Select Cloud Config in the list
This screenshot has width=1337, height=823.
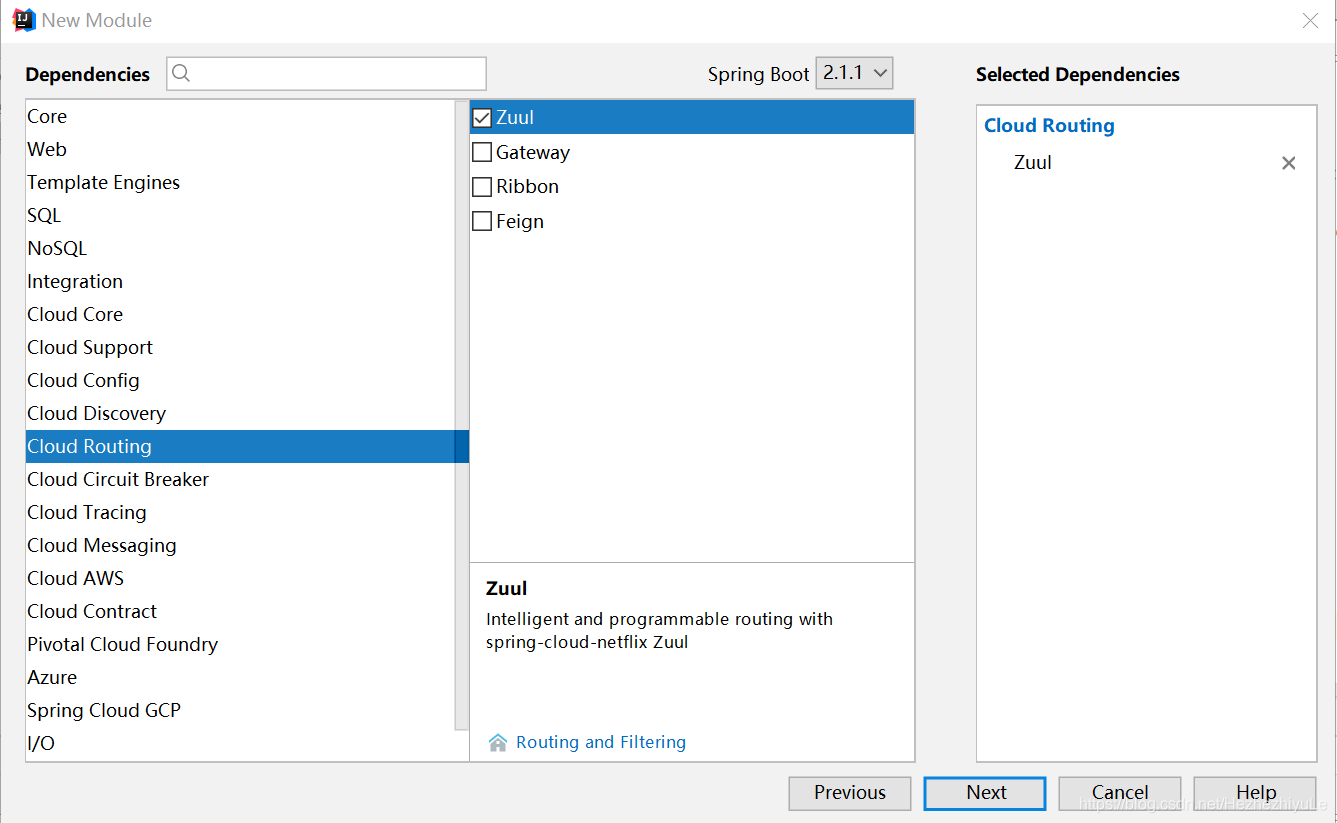240,381
